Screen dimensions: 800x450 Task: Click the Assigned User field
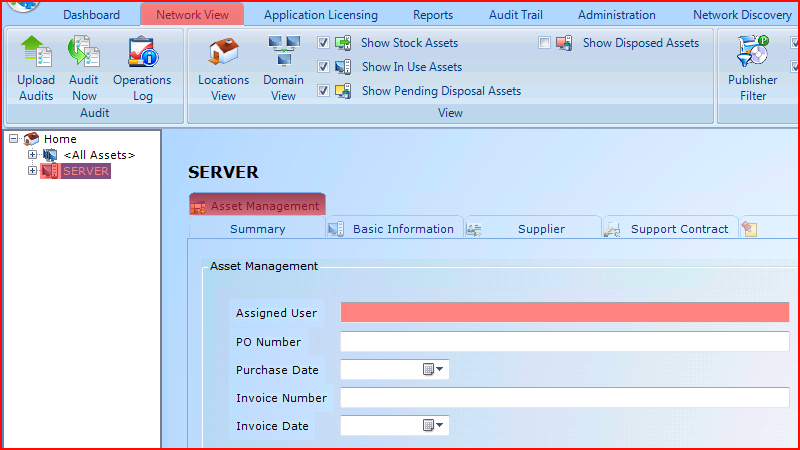tap(565, 312)
